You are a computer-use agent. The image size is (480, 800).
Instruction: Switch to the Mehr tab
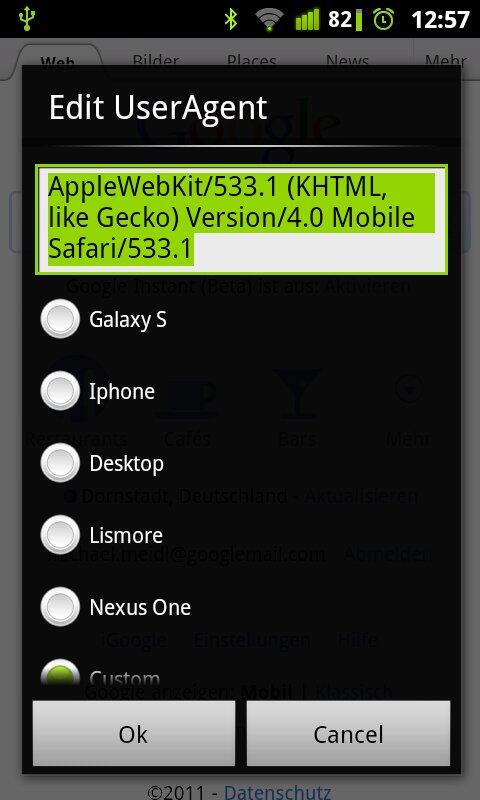click(x=446, y=62)
